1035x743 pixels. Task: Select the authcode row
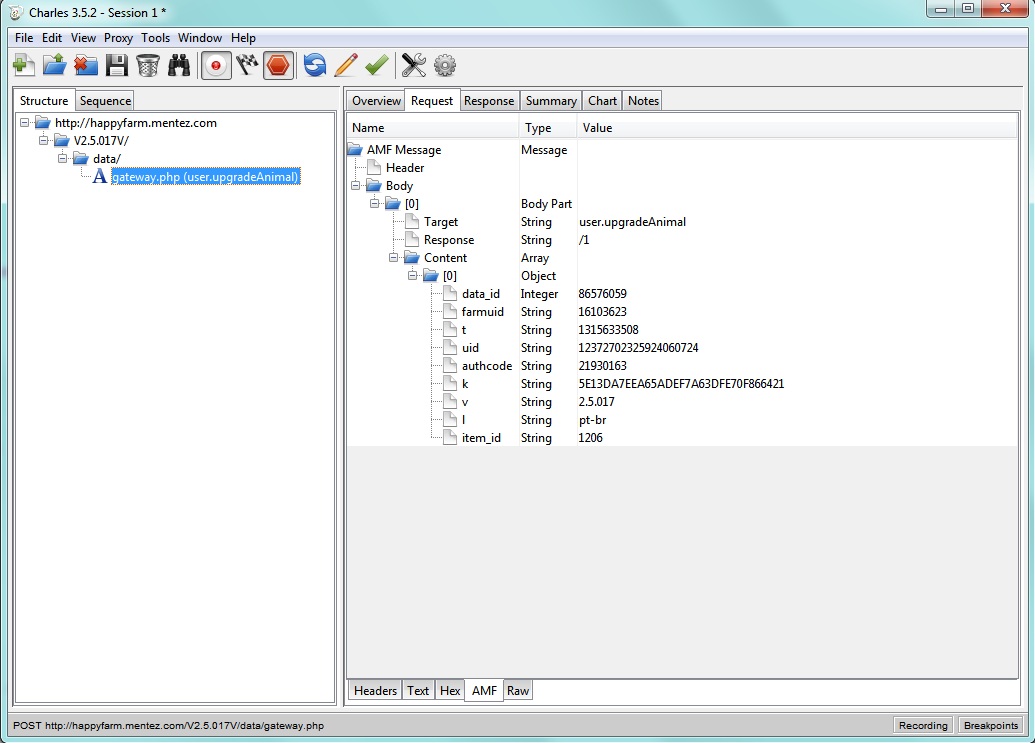pyautogui.click(x=682, y=366)
